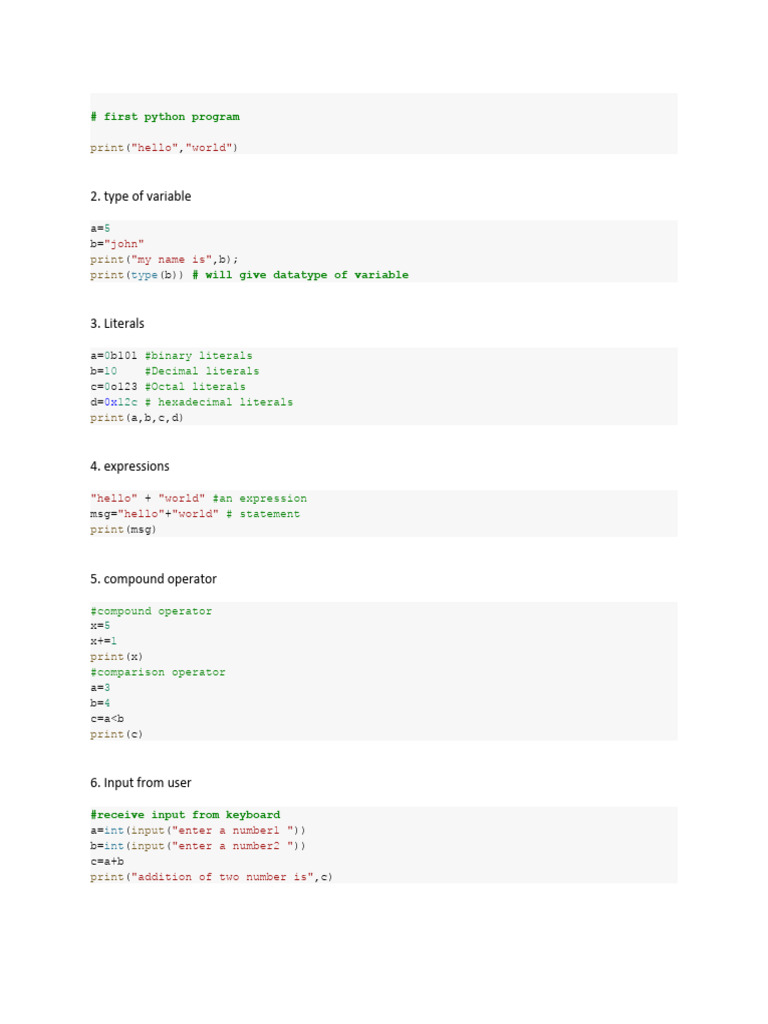Select the b="john" assignment line

point(117,244)
